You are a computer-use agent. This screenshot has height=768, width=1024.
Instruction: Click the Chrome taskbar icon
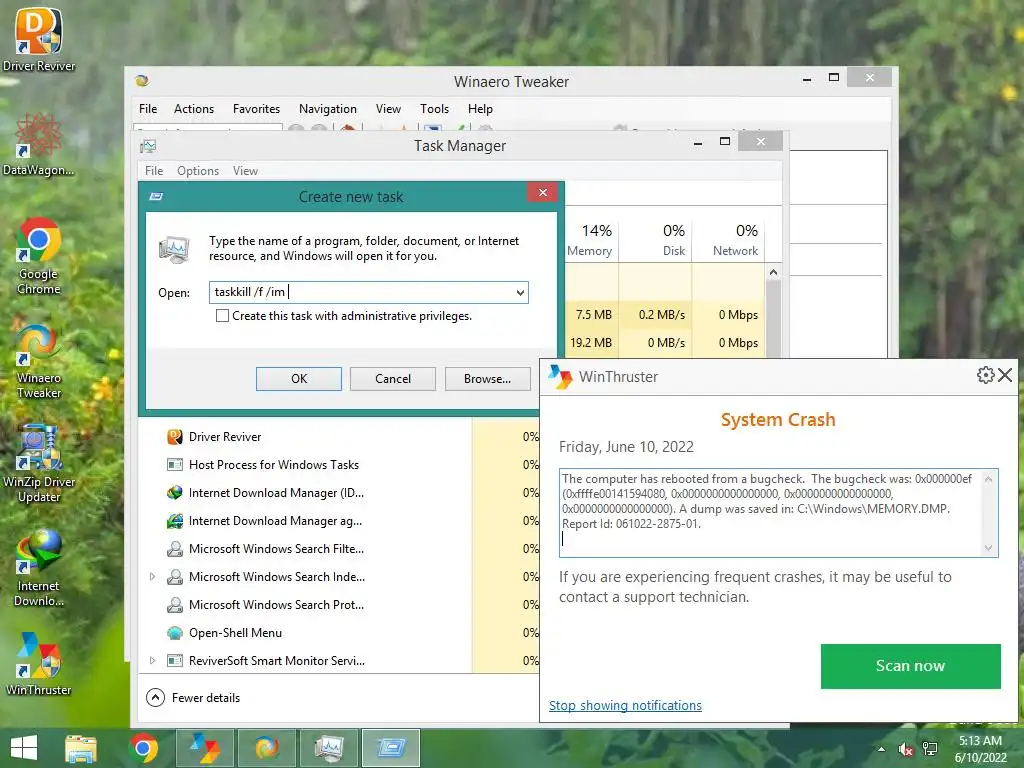143,748
